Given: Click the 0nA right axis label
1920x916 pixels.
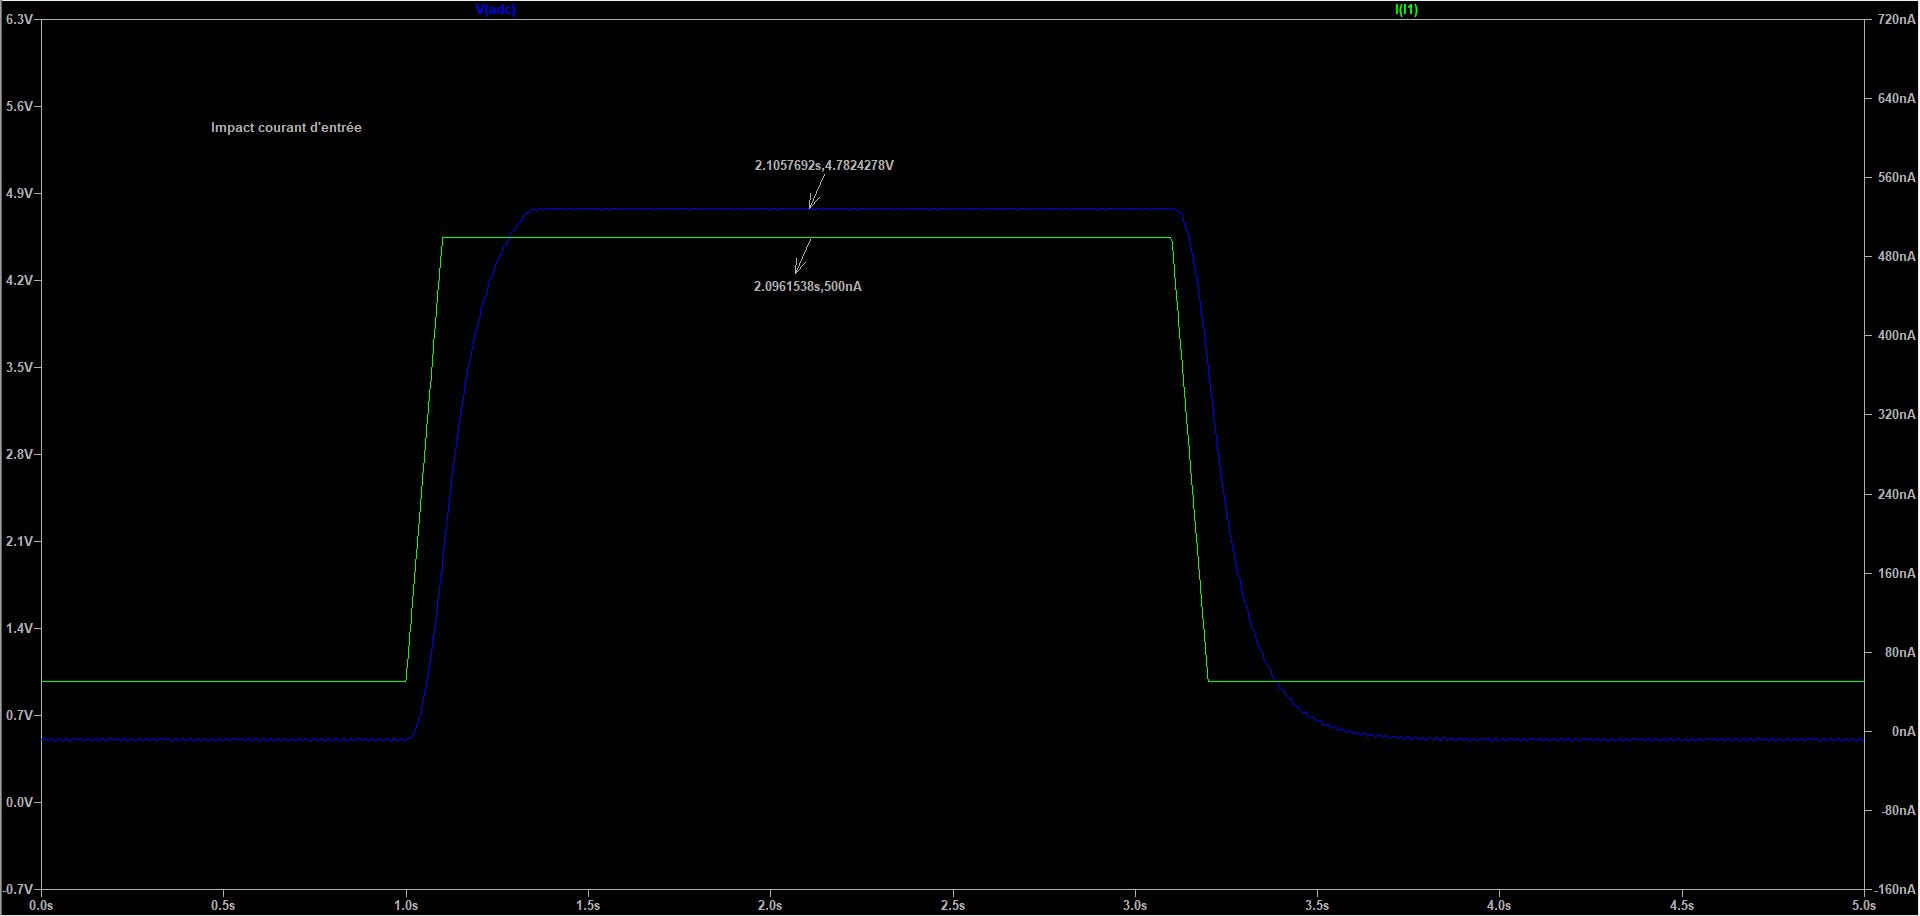Looking at the screenshot, I should click(x=1903, y=732).
